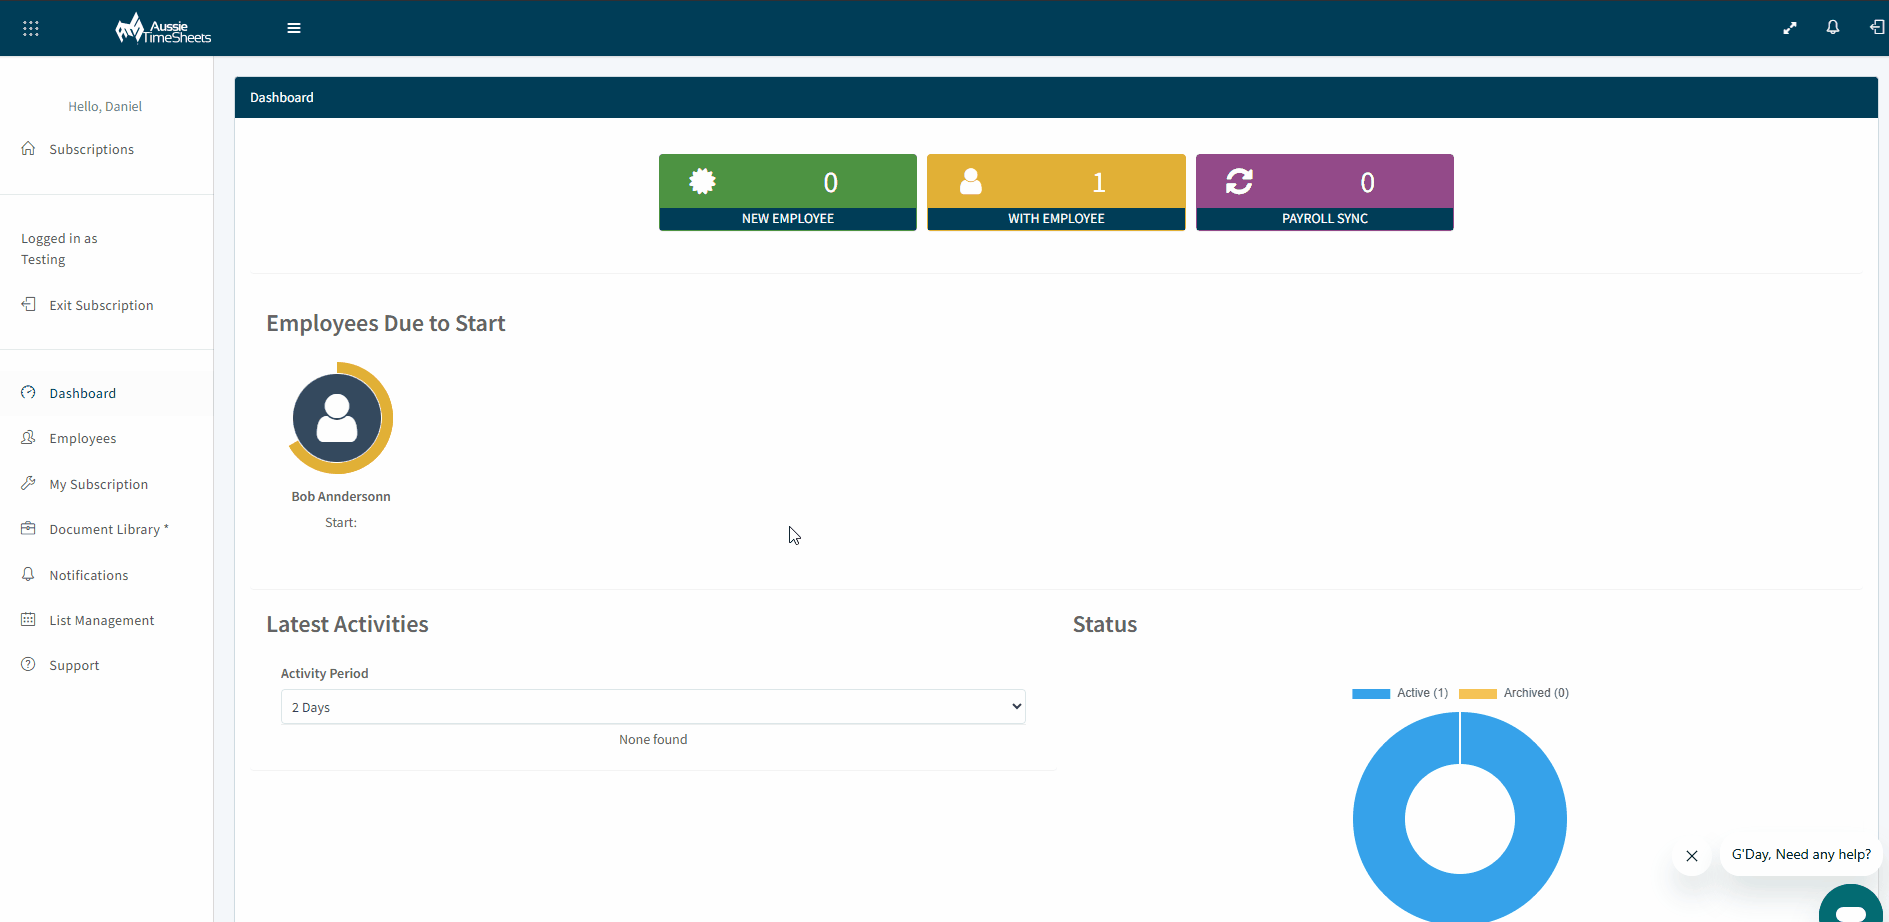
Task: Go to Dashboard menu item
Action: point(82,393)
